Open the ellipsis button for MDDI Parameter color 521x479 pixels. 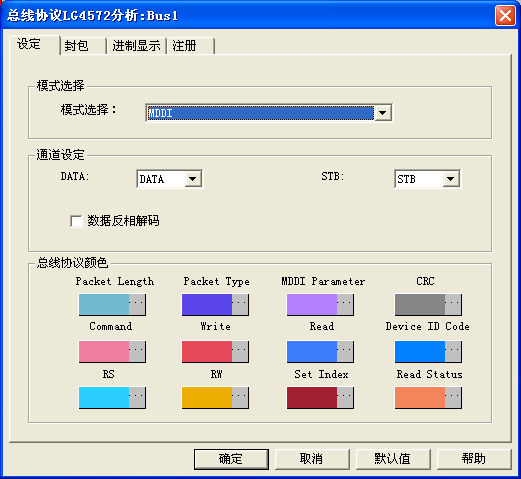click(x=345, y=304)
